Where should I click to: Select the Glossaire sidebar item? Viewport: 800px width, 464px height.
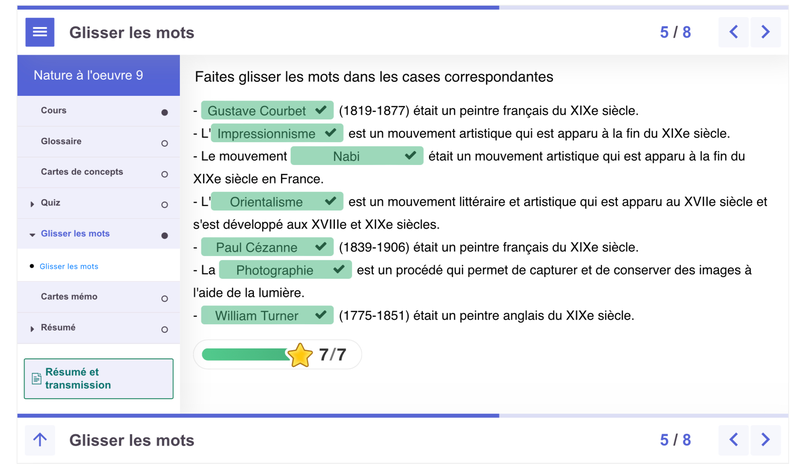point(61,142)
